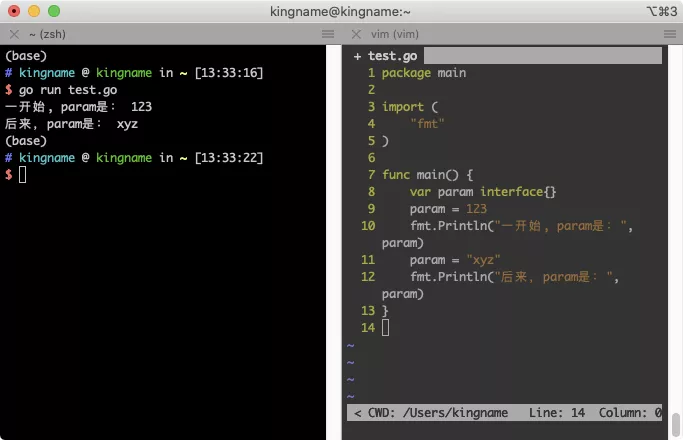Open the zsh pane hamburger menu
Image resolution: width=683 pixels, height=440 pixels.
pyautogui.click(x=328, y=34)
